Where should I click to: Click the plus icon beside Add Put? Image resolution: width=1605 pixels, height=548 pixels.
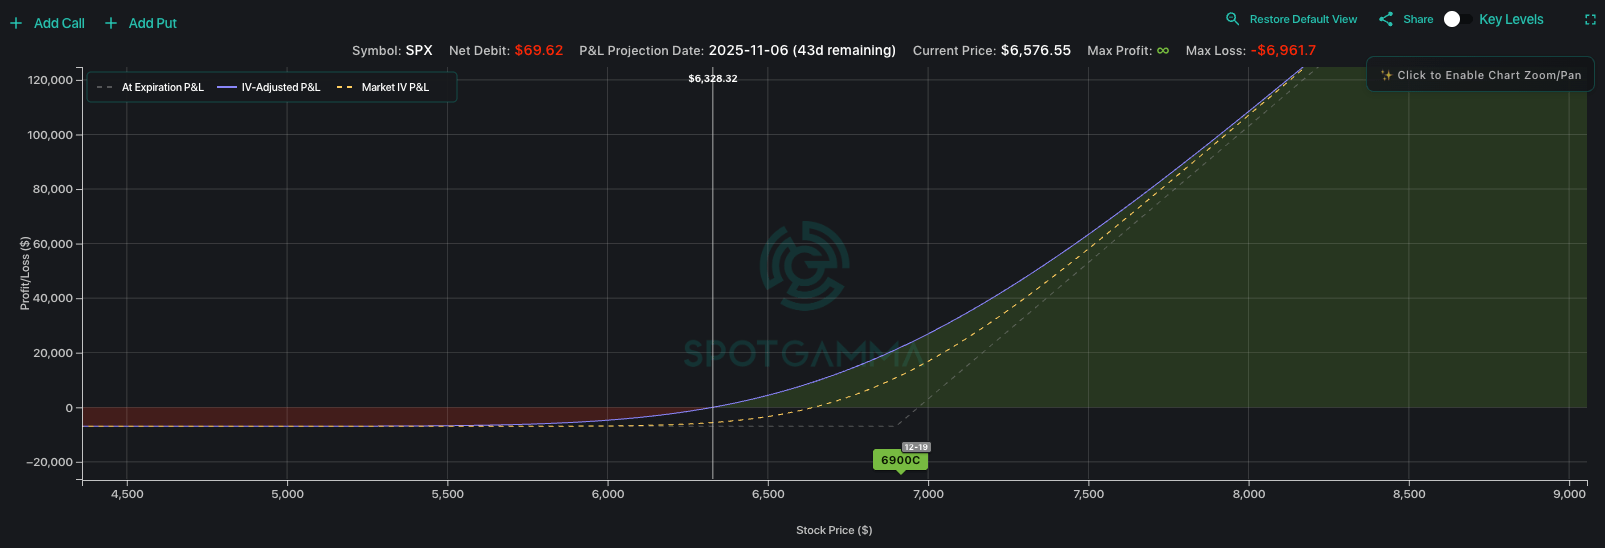click(x=111, y=23)
